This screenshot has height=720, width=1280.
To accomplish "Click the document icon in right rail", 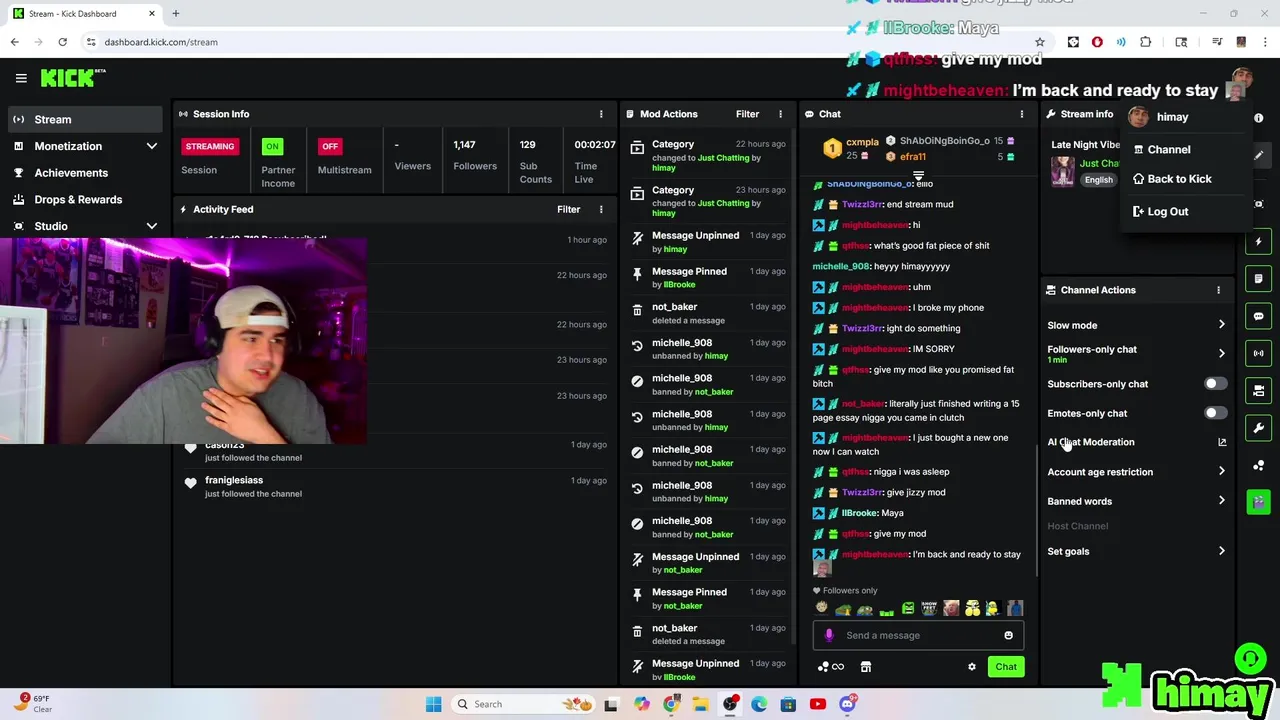I will pyautogui.click(x=1259, y=279).
